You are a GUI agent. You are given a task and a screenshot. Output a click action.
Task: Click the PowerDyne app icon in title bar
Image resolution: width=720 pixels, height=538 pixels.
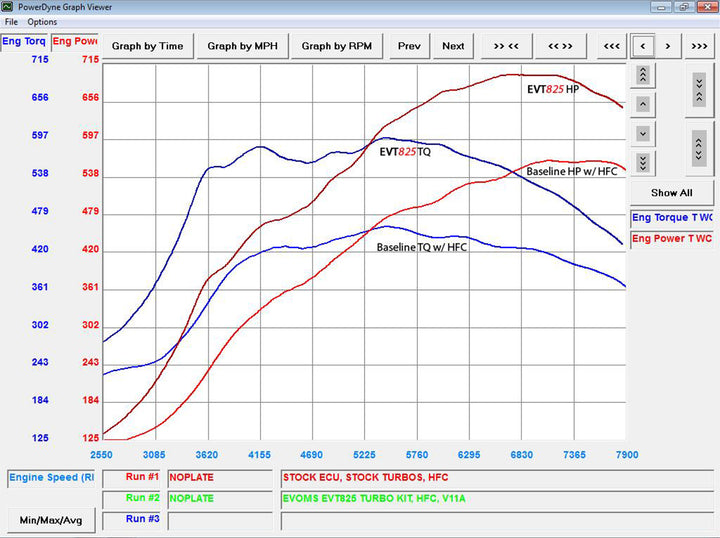click(x=7, y=6)
